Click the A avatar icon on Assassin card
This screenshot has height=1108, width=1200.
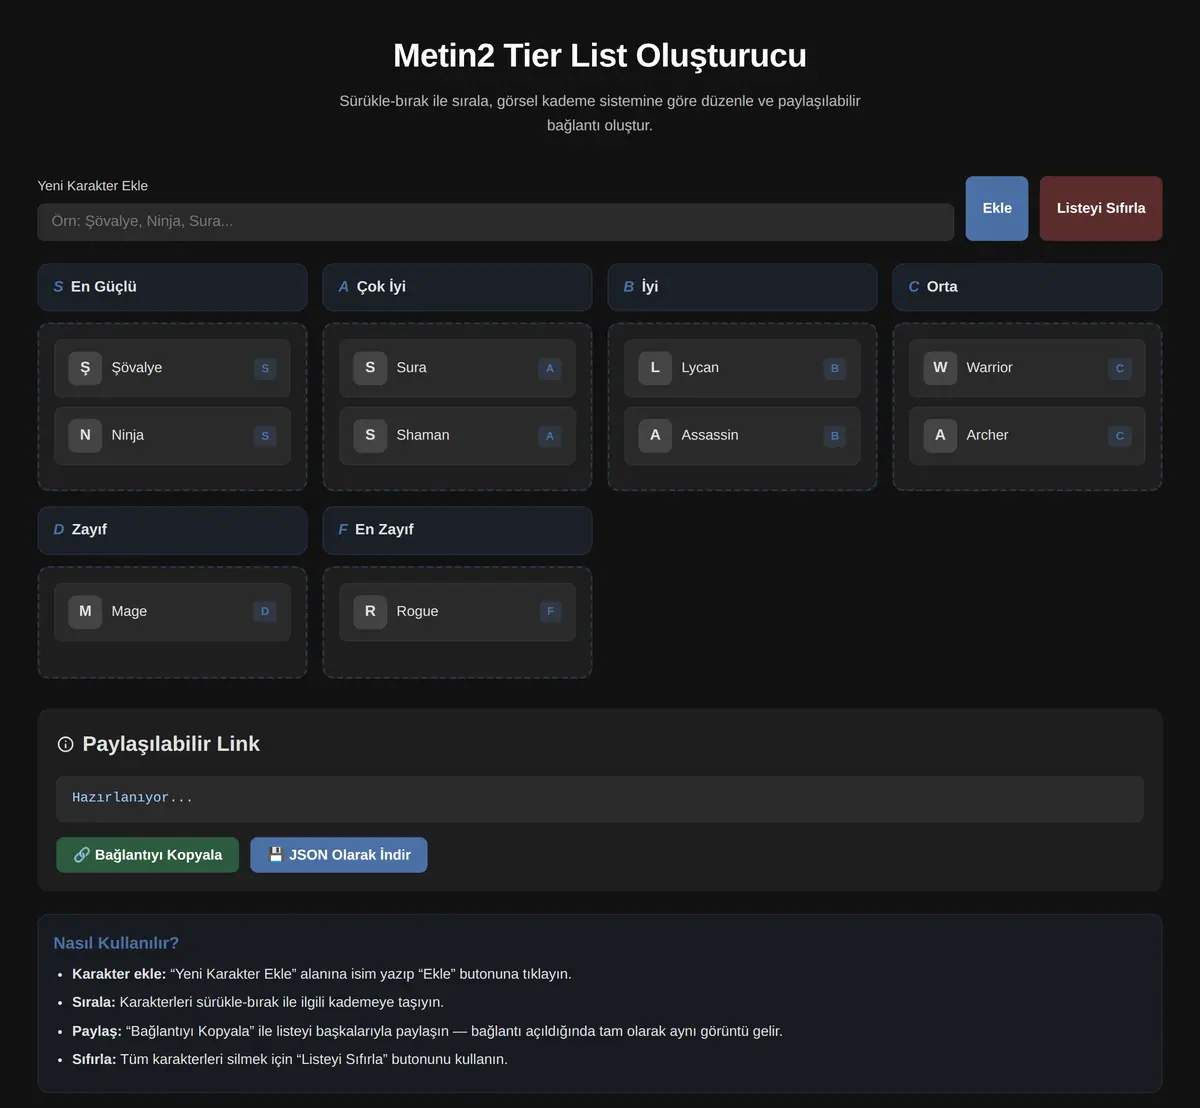pyautogui.click(x=655, y=435)
